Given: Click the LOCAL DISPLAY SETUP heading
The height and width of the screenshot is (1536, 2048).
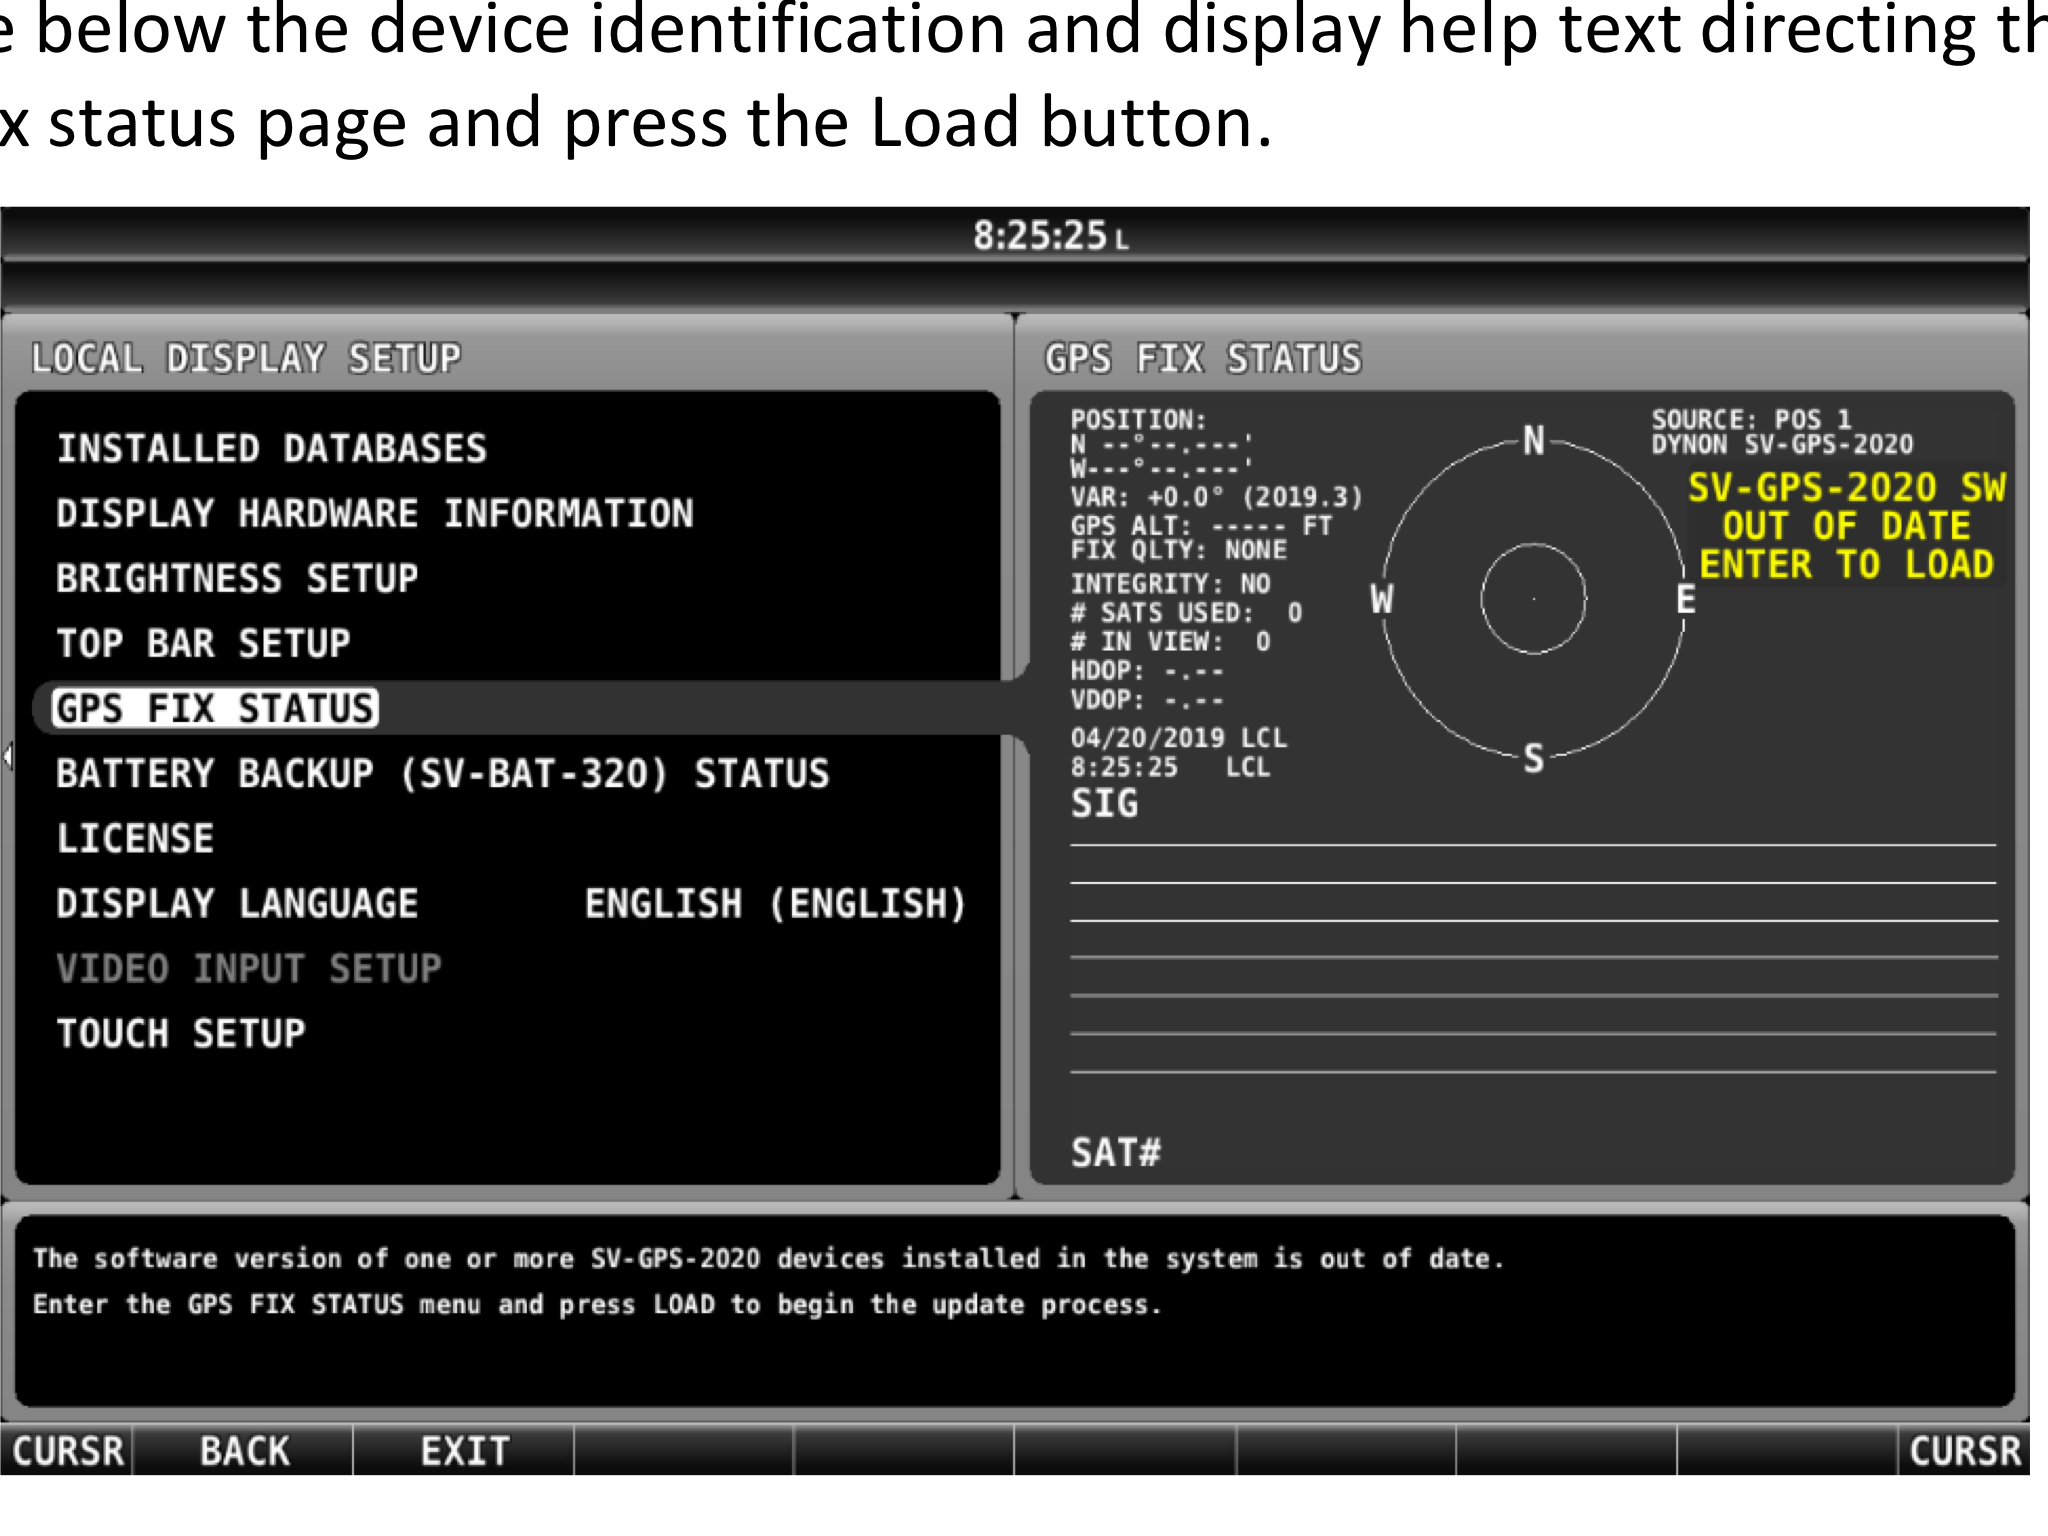Looking at the screenshot, I should [x=246, y=358].
